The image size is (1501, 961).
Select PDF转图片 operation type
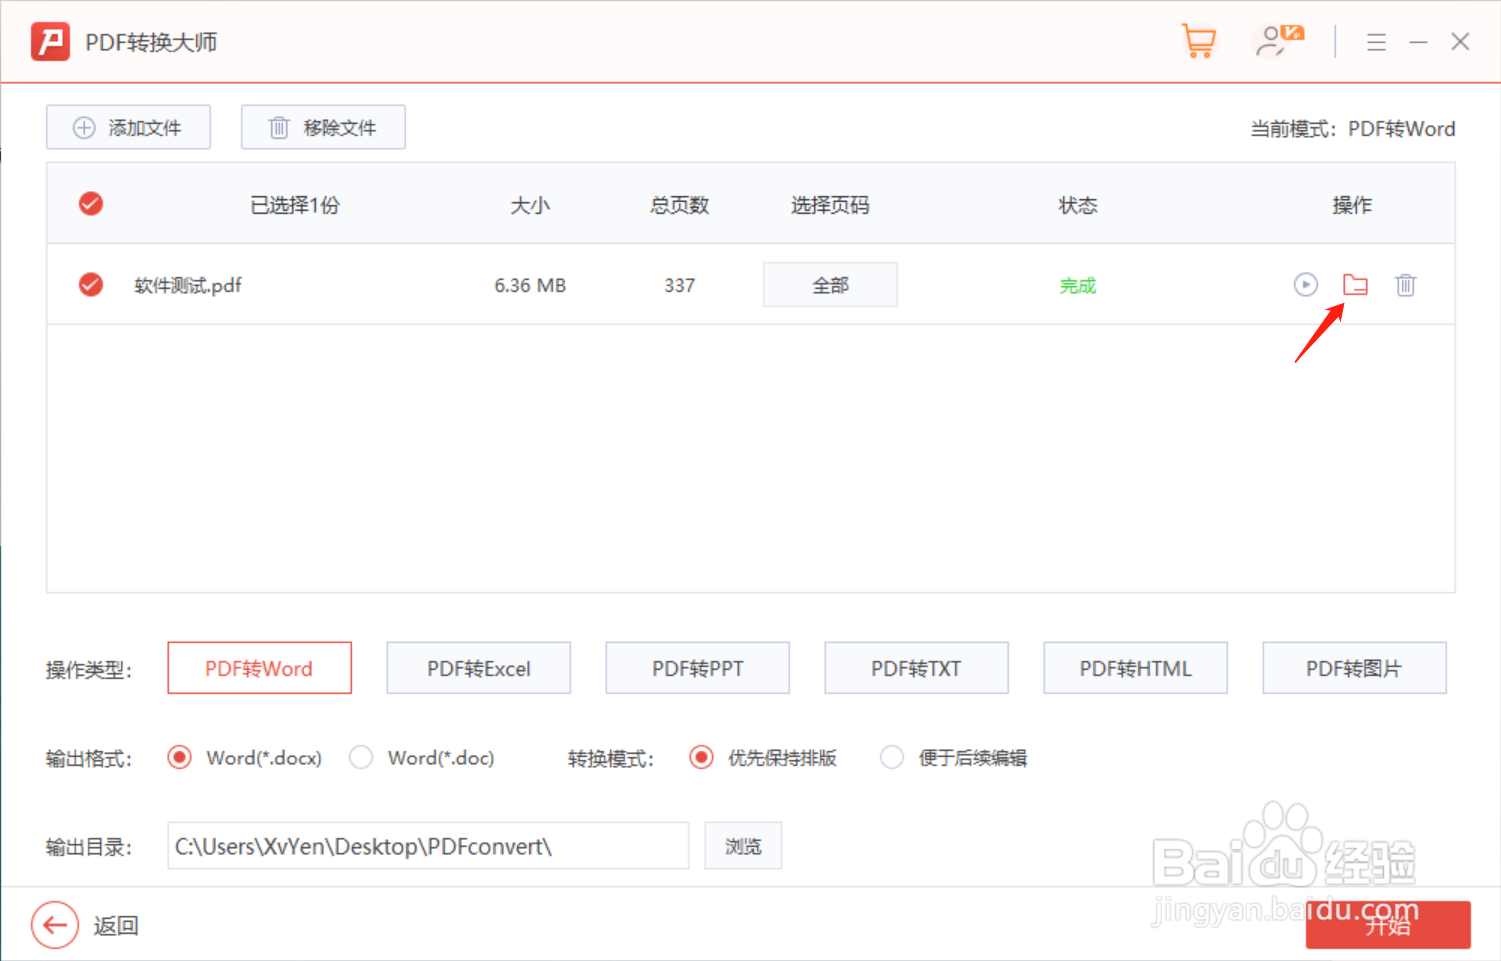(1354, 668)
